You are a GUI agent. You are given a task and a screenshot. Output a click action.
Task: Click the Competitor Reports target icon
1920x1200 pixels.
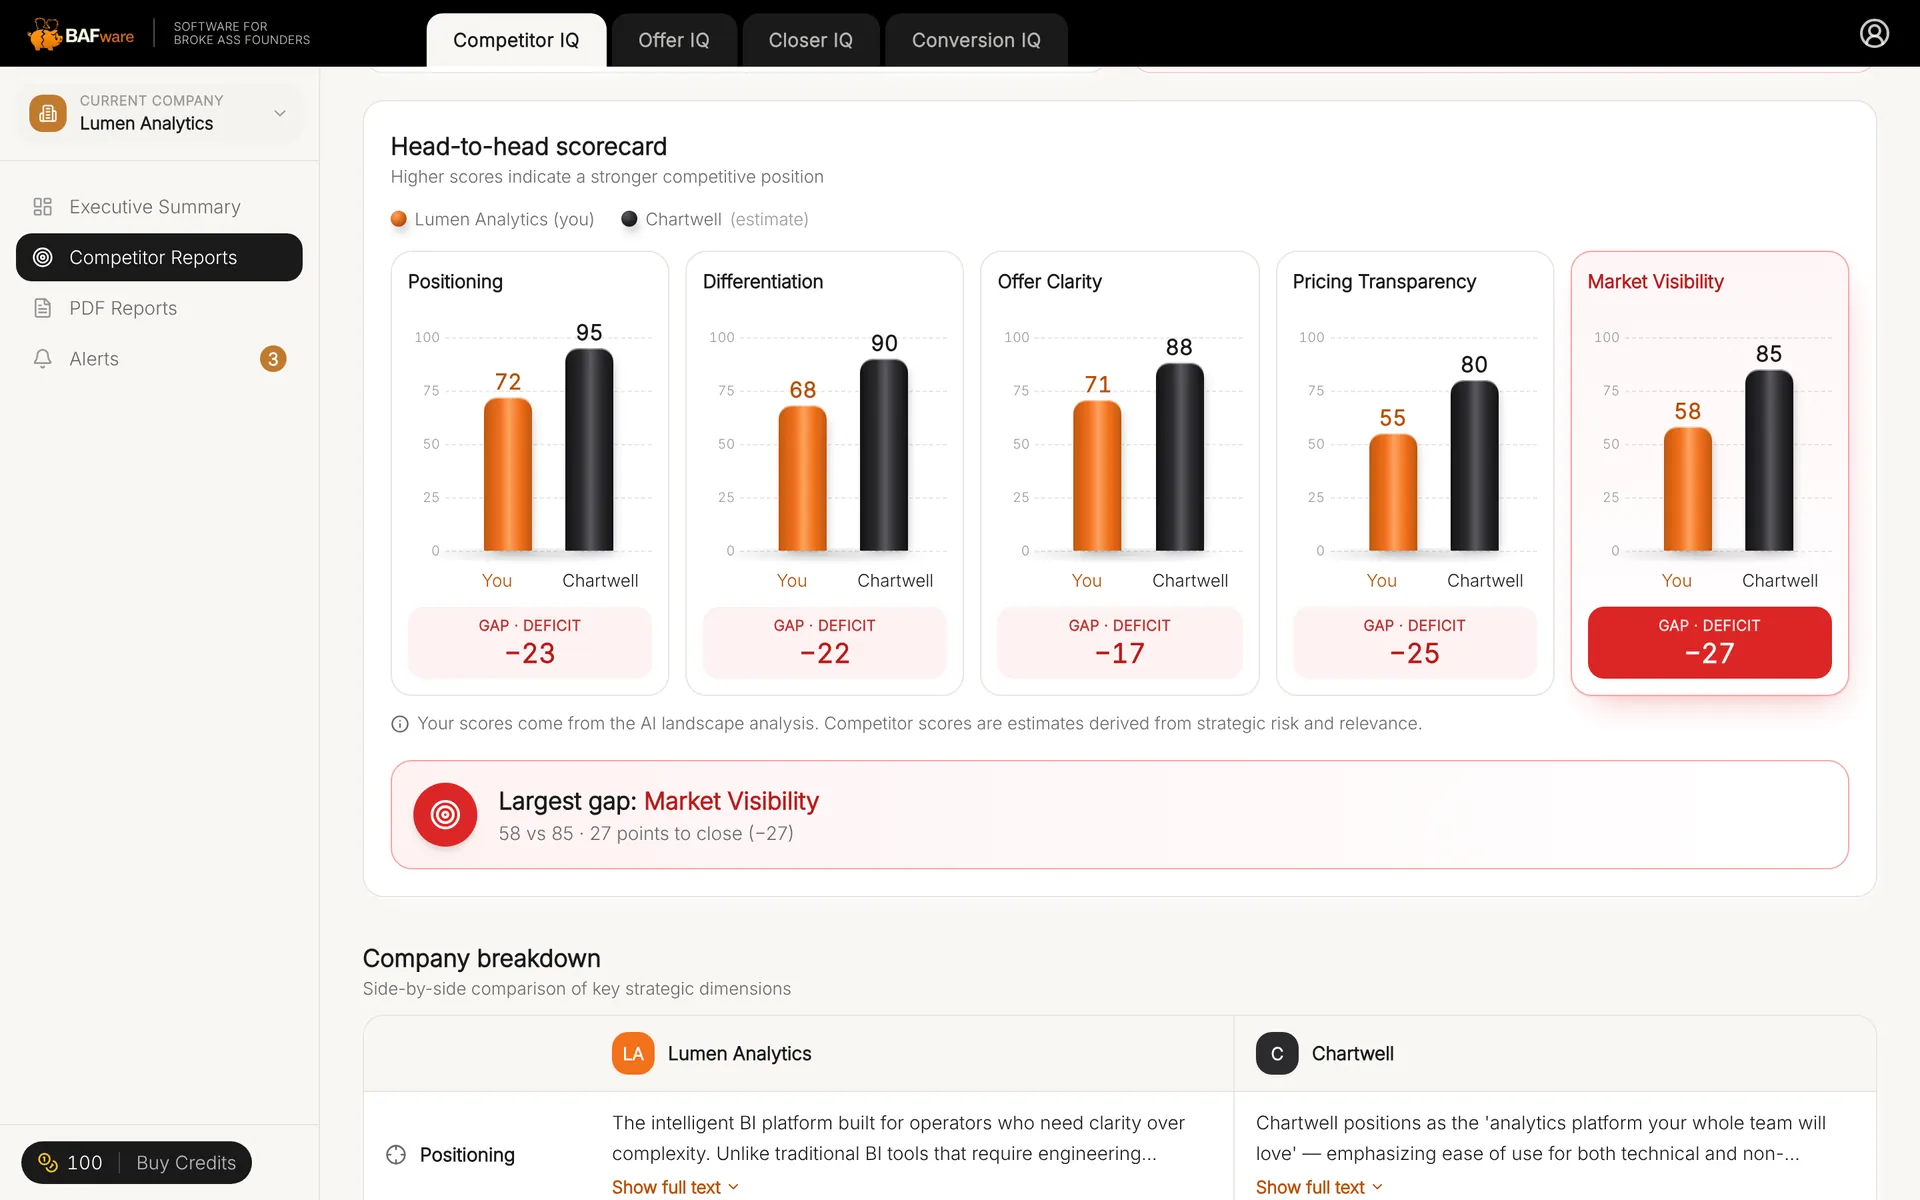(x=42, y=257)
